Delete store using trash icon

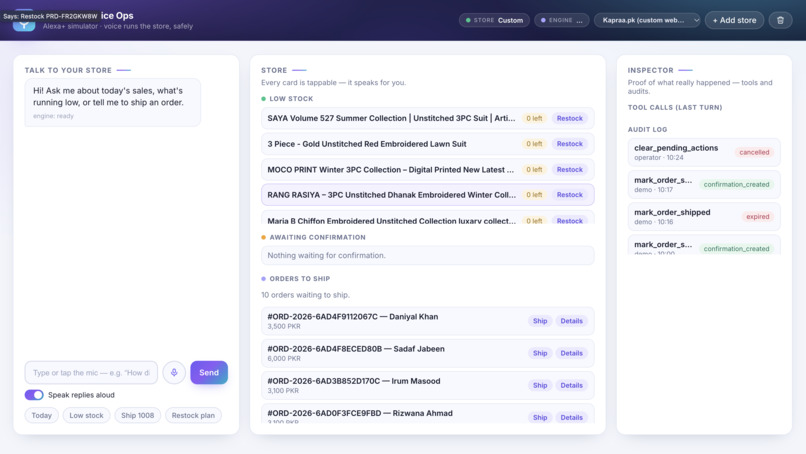[x=780, y=20]
